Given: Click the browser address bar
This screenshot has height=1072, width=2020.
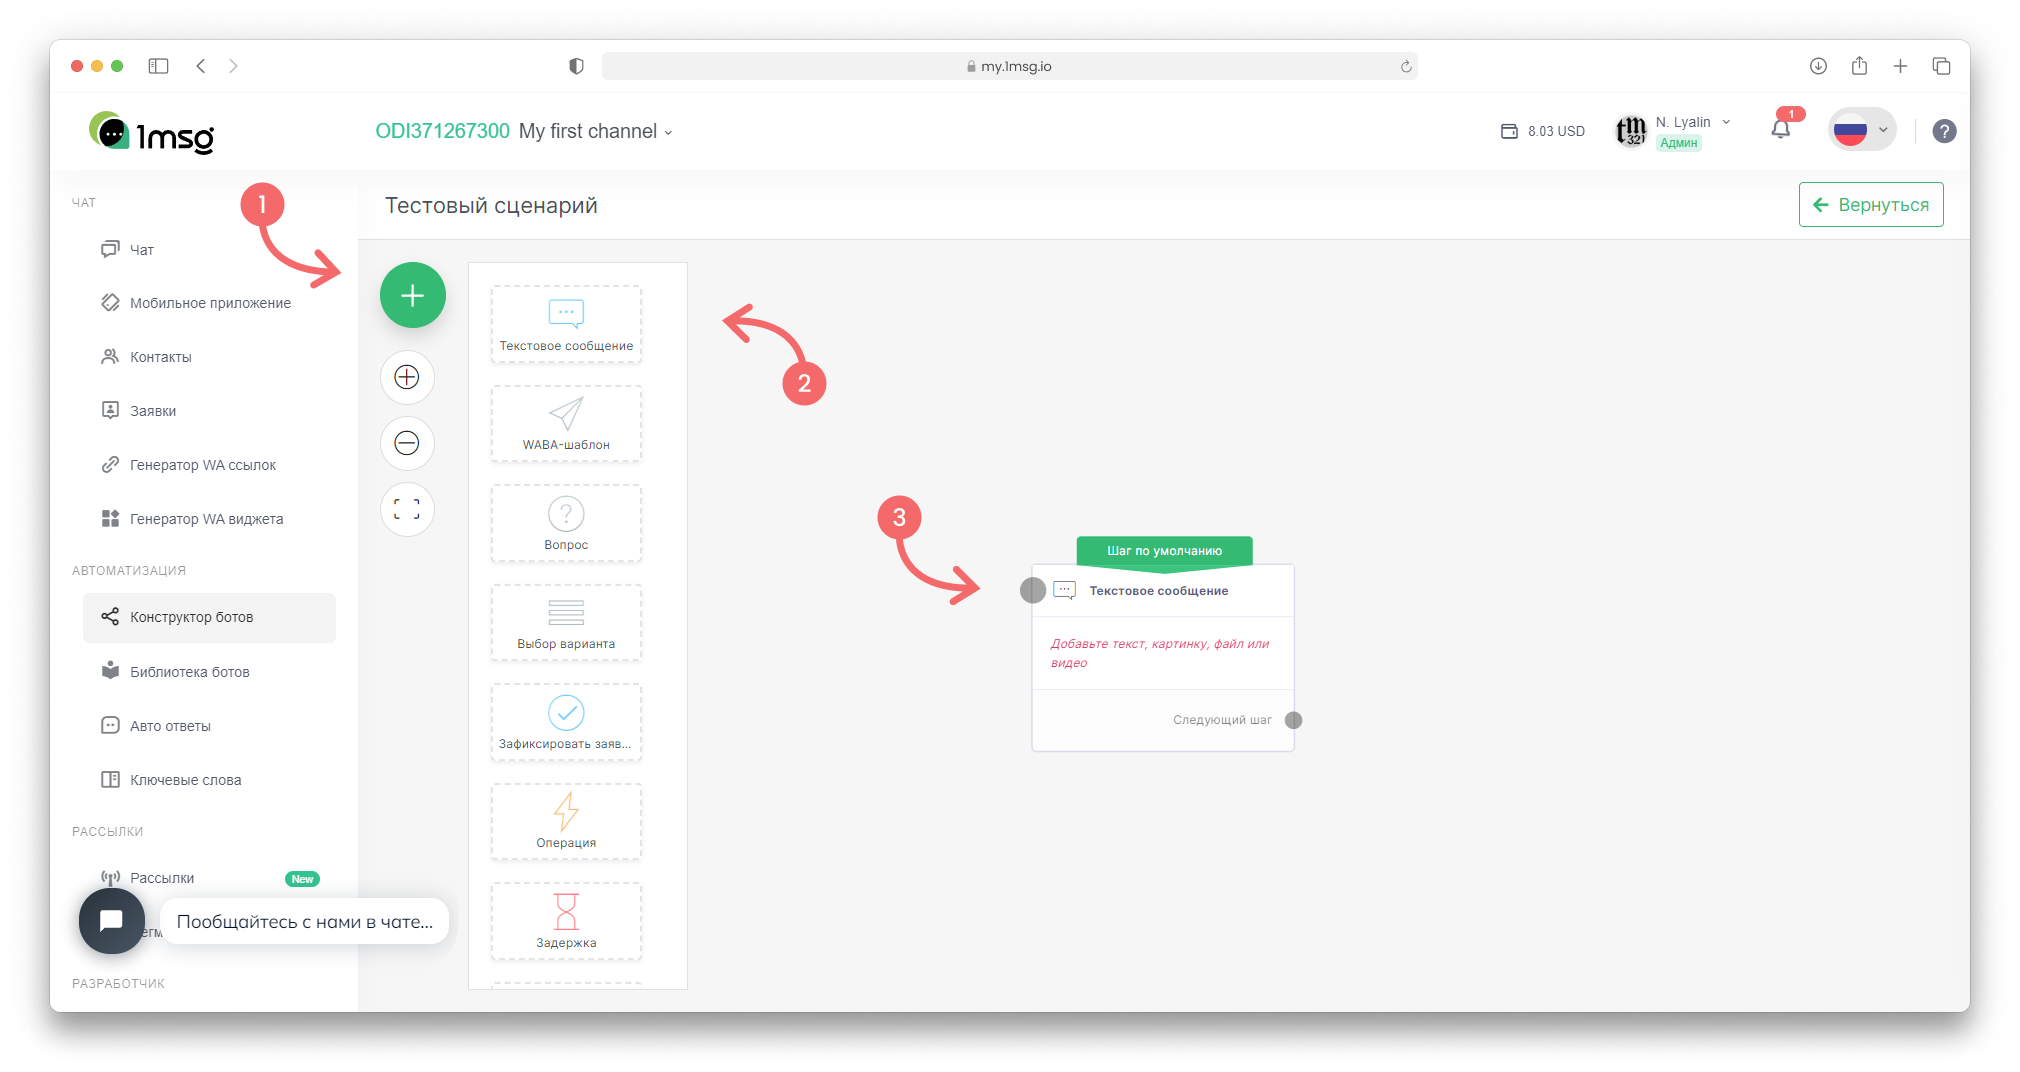Looking at the screenshot, I should coord(1010,66).
